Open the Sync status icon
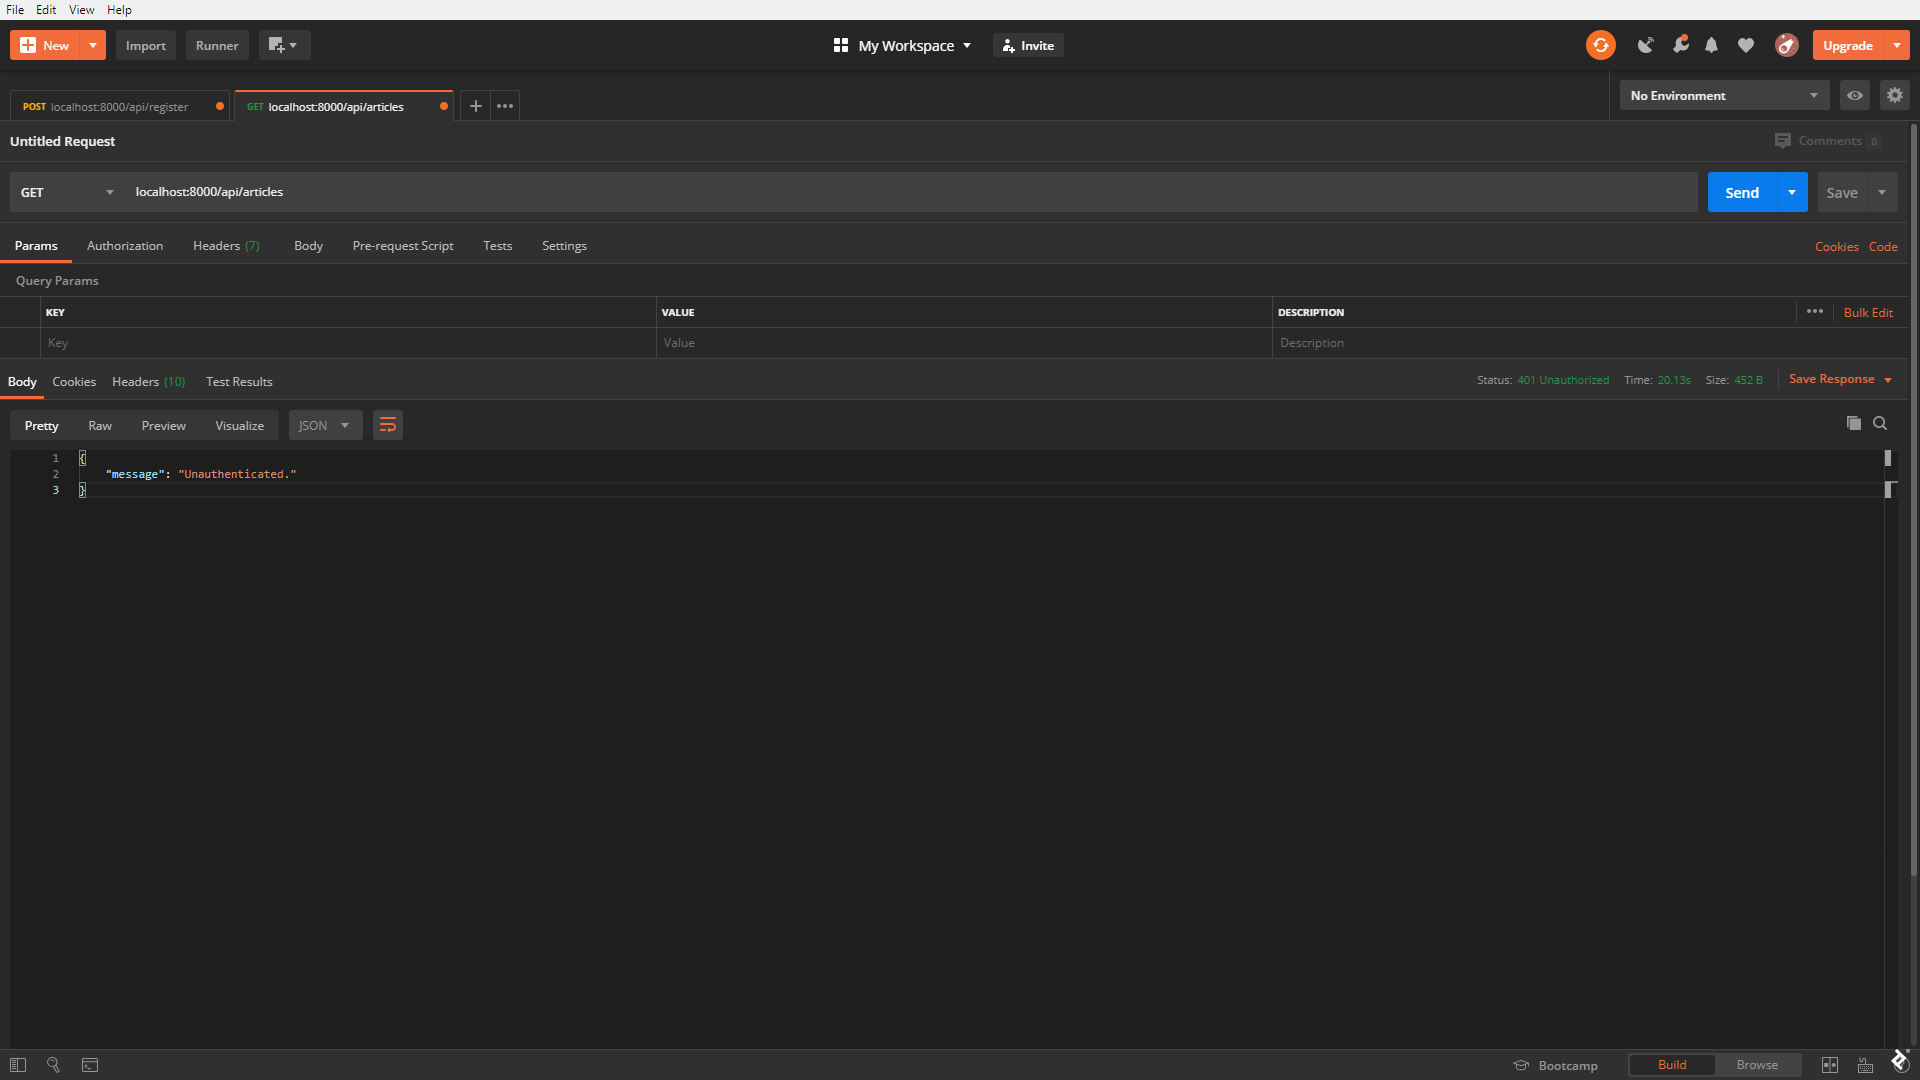 point(1600,45)
